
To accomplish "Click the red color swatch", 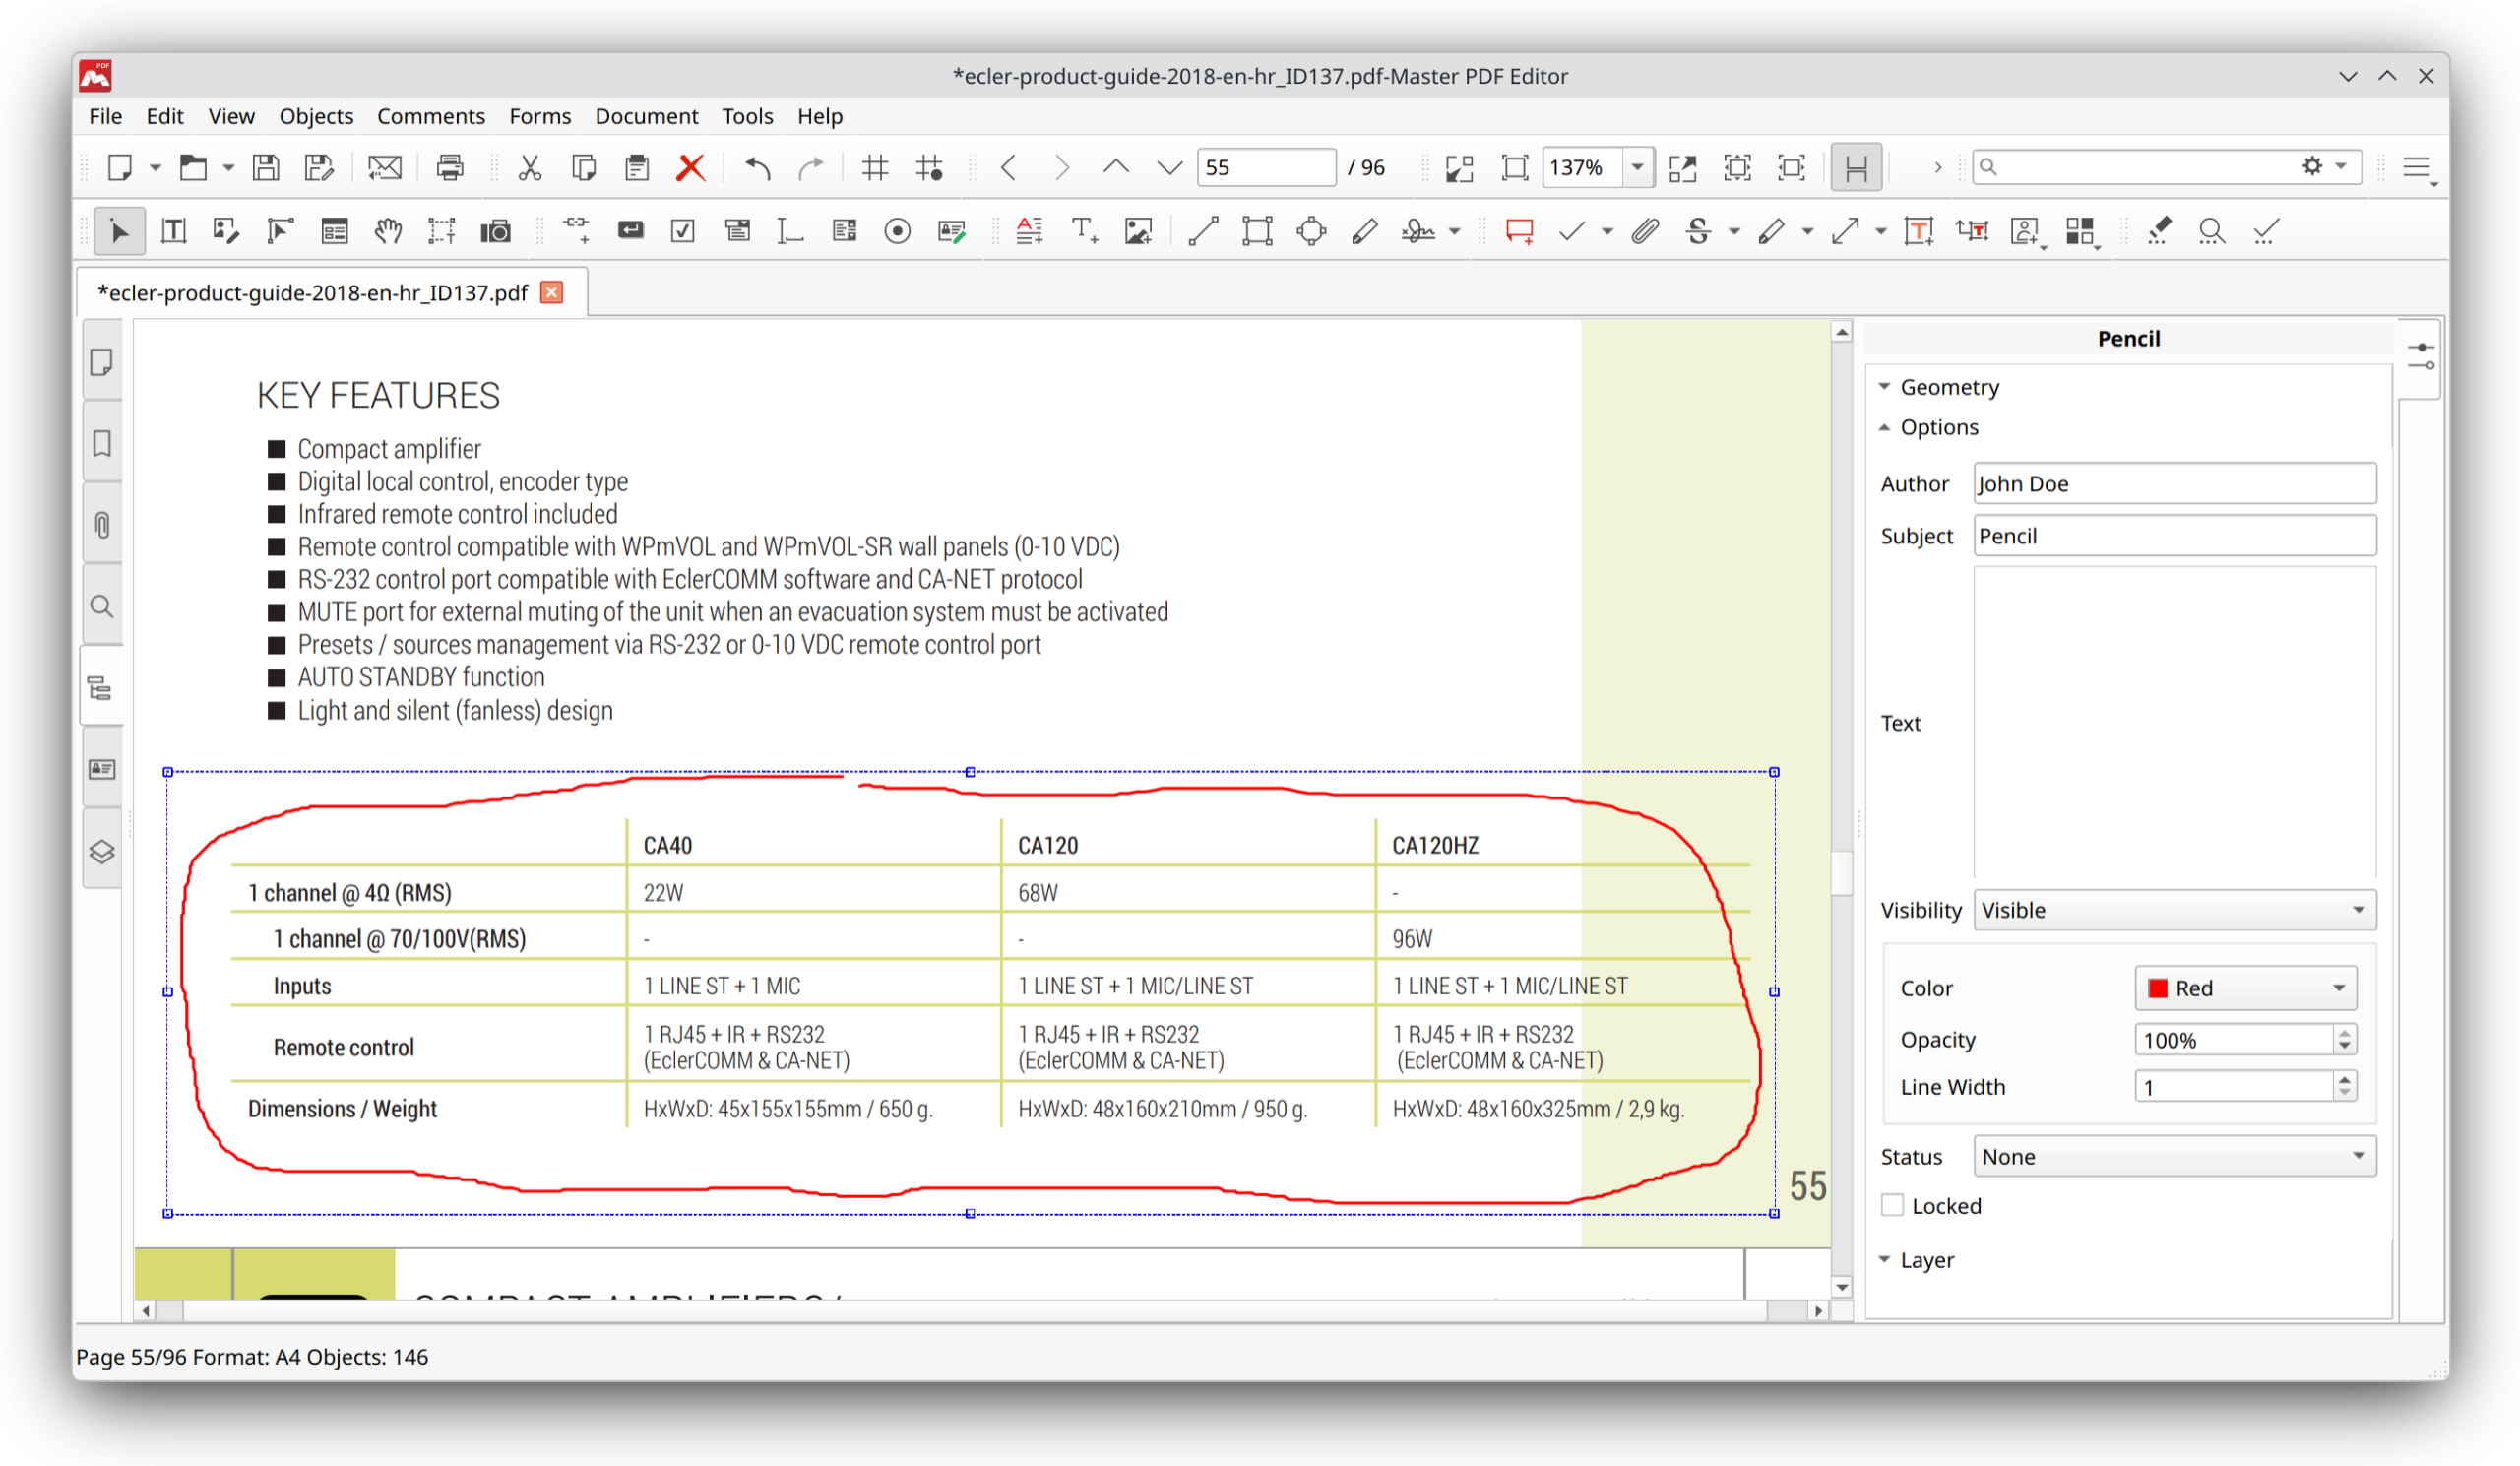I will point(2158,988).
